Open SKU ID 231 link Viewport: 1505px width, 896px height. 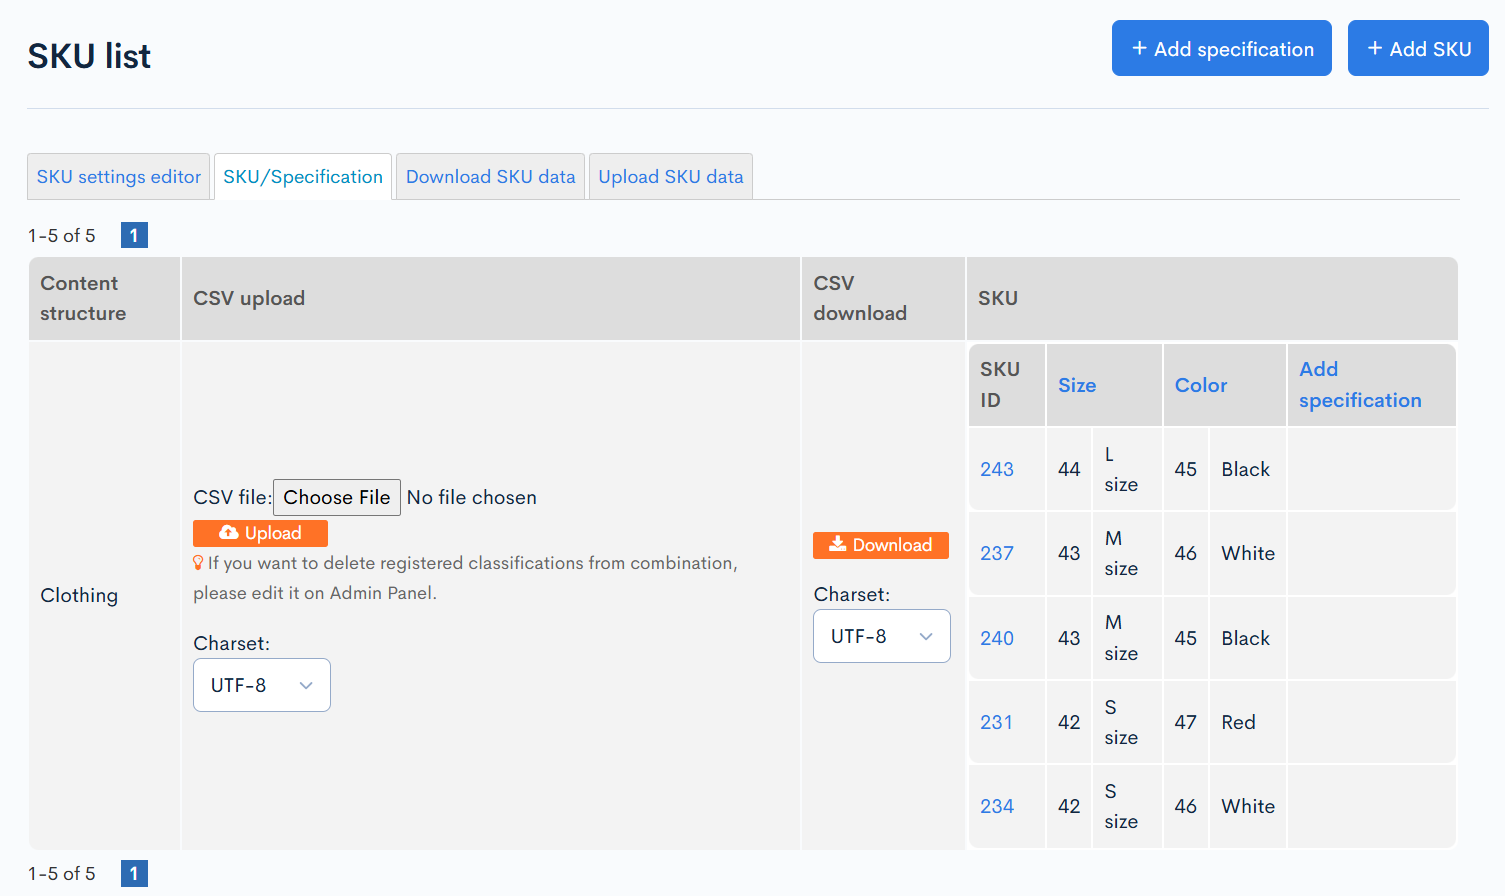pyautogui.click(x=996, y=722)
